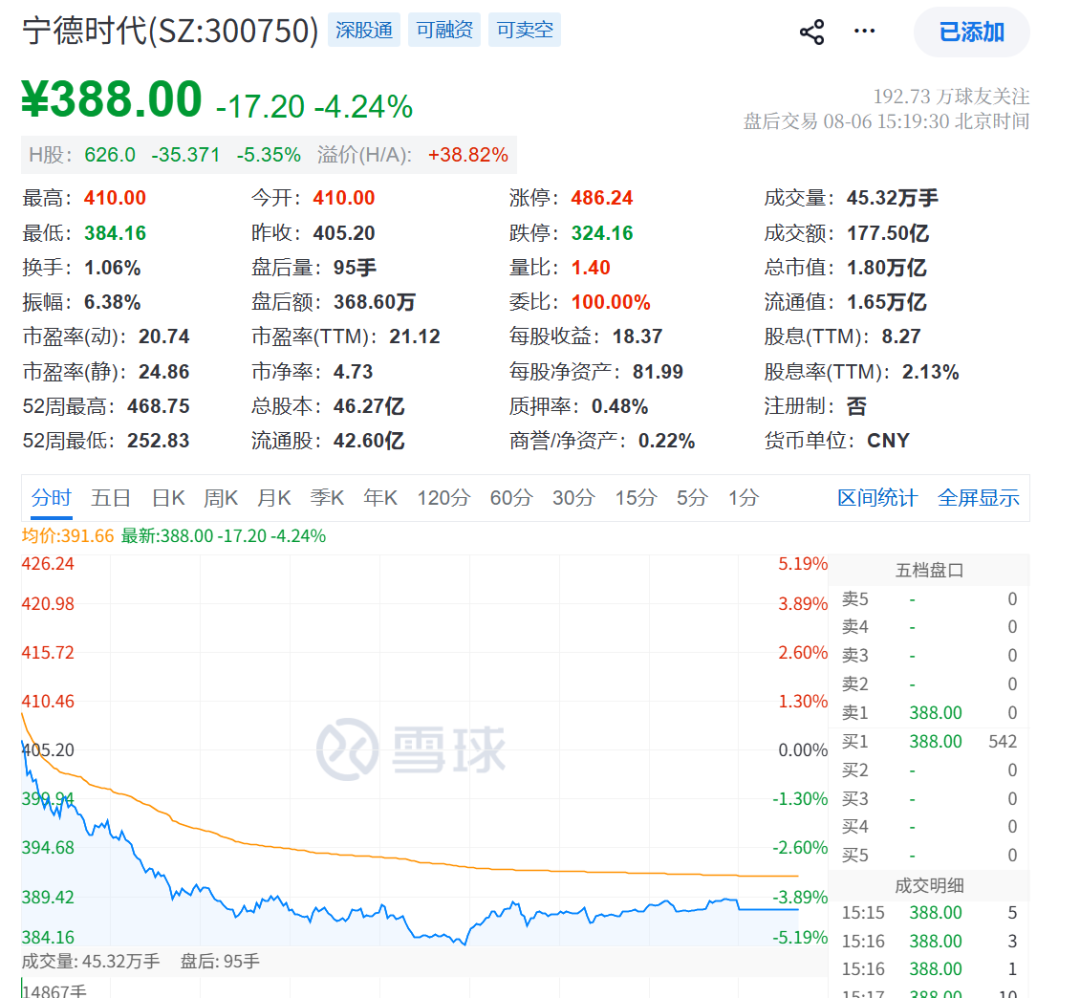Click the 振幅 value 6.38%
Image resolution: width=1080 pixels, height=998 pixels.
pos(112,302)
